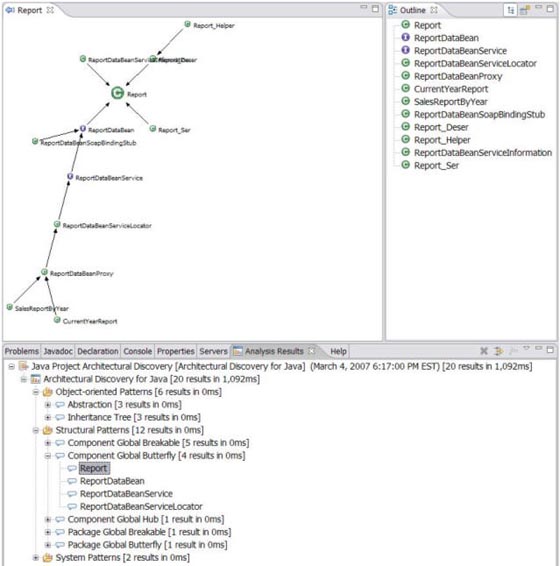Select ReportDataBeanServiceLocator under Component Global Butterfly
560x566 pixels.
[x=141, y=506]
